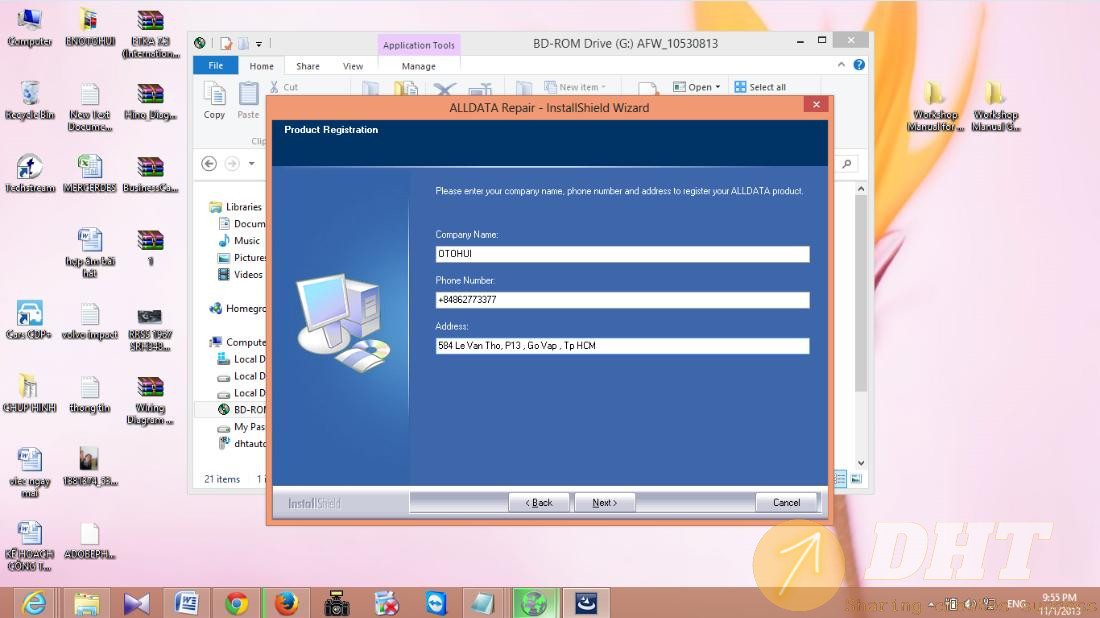This screenshot has height=618, width=1100.
Task: Click Select all in the ribbon
Action: pyautogui.click(x=760, y=87)
